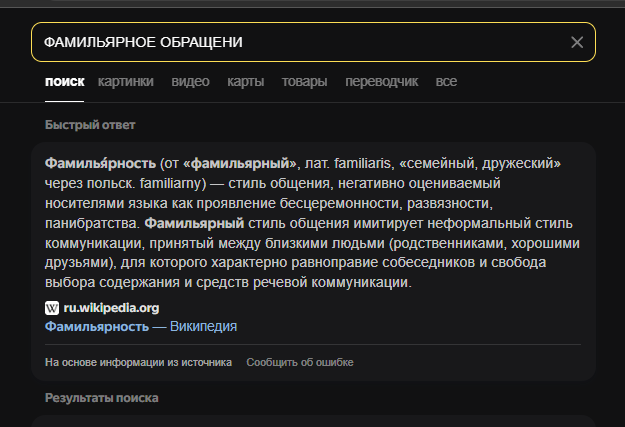
Task: Open the видео tab
Action: pos(191,81)
